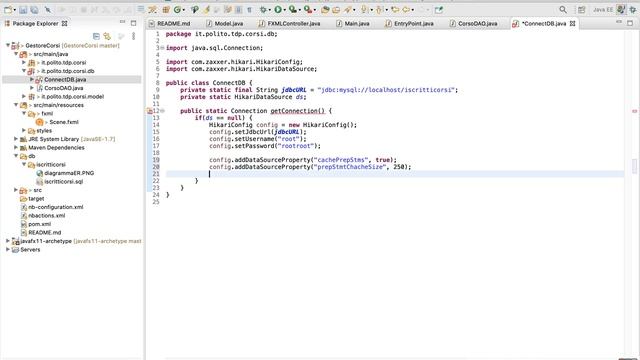This screenshot has height=360, width=640.
Task: Click the New wizard toolbar icon
Action: click(8, 10)
